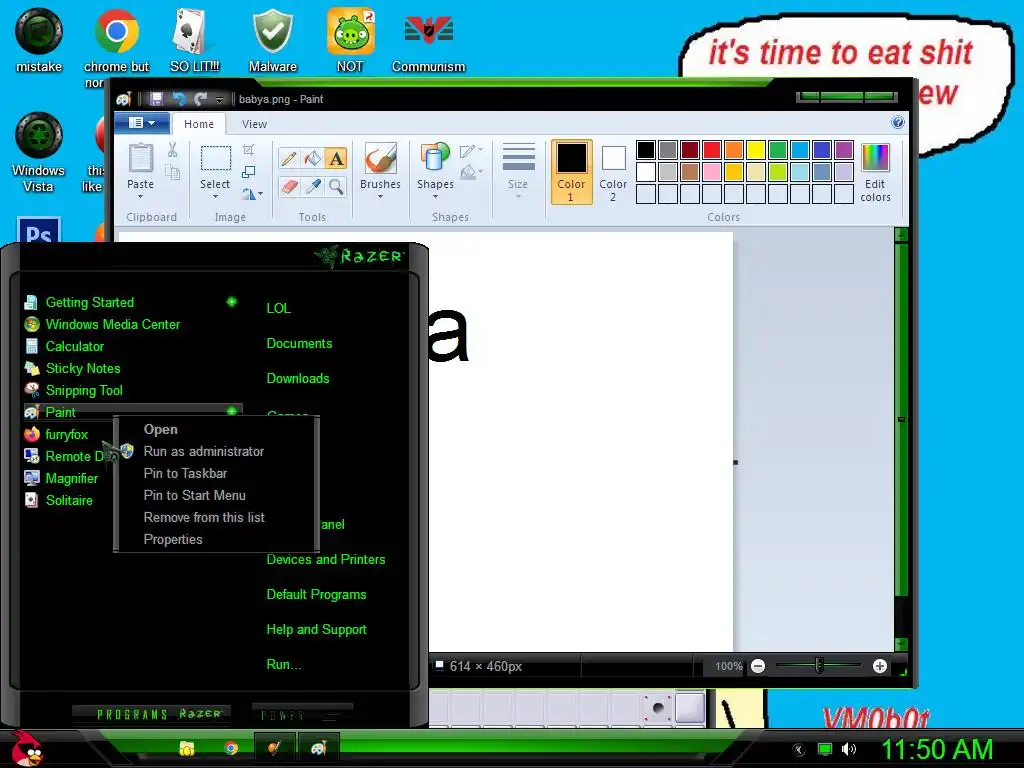Select the Fill with color bucket tool
Image resolution: width=1024 pixels, height=768 pixels.
tap(313, 159)
